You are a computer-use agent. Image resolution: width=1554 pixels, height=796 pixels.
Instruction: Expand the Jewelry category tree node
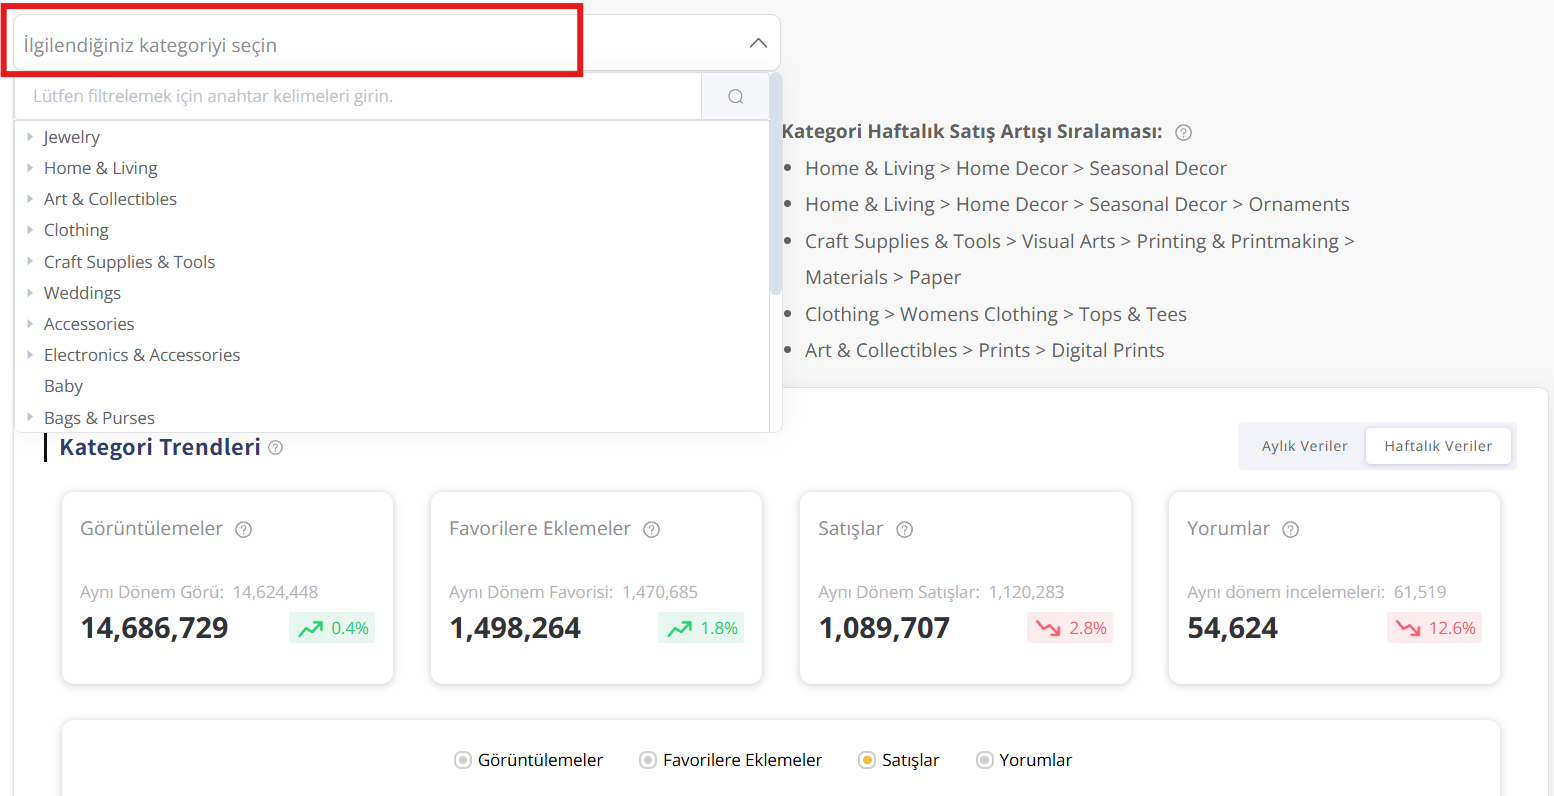pos(30,137)
